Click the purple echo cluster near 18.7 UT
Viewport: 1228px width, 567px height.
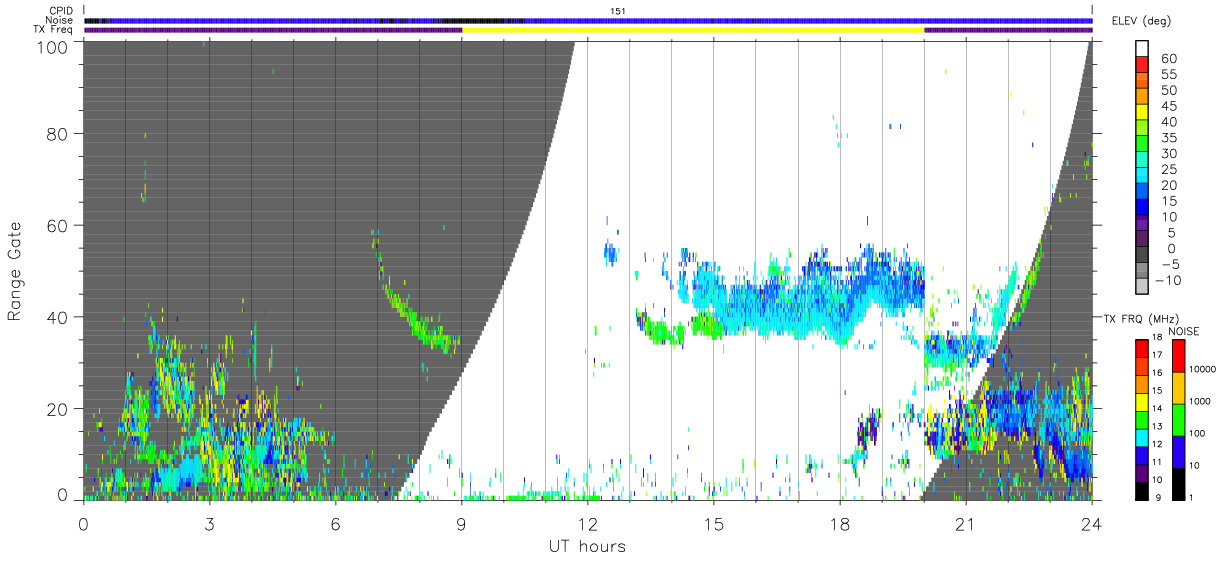pyautogui.click(x=869, y=428)
